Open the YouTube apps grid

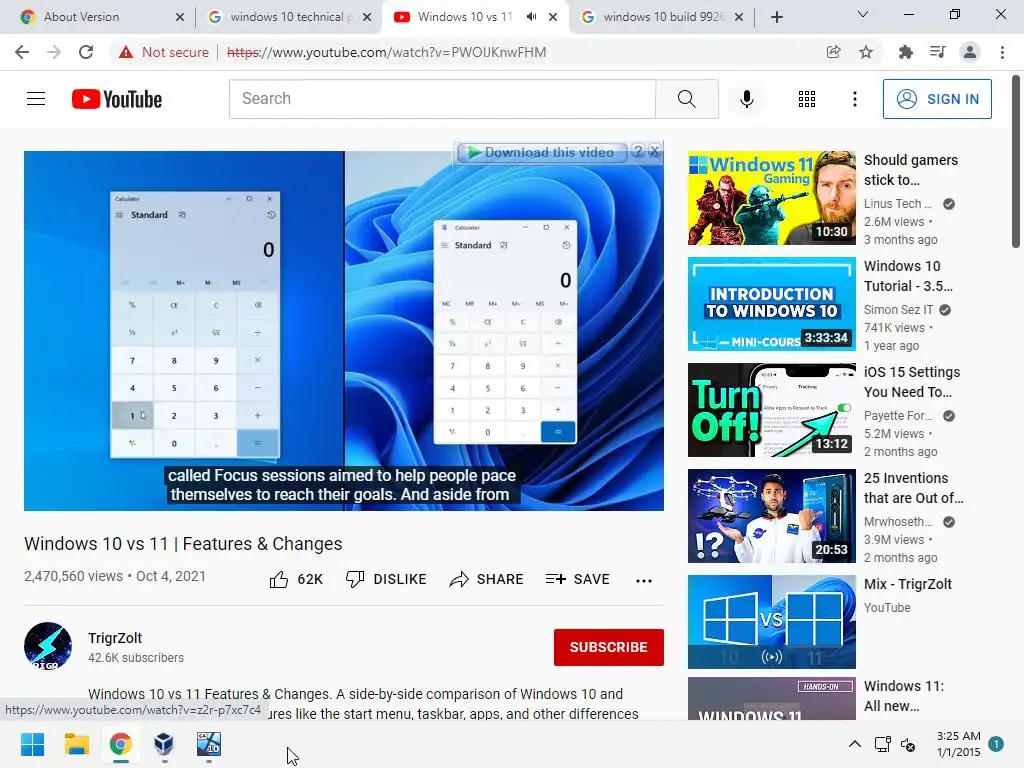[x=807, y=99]
